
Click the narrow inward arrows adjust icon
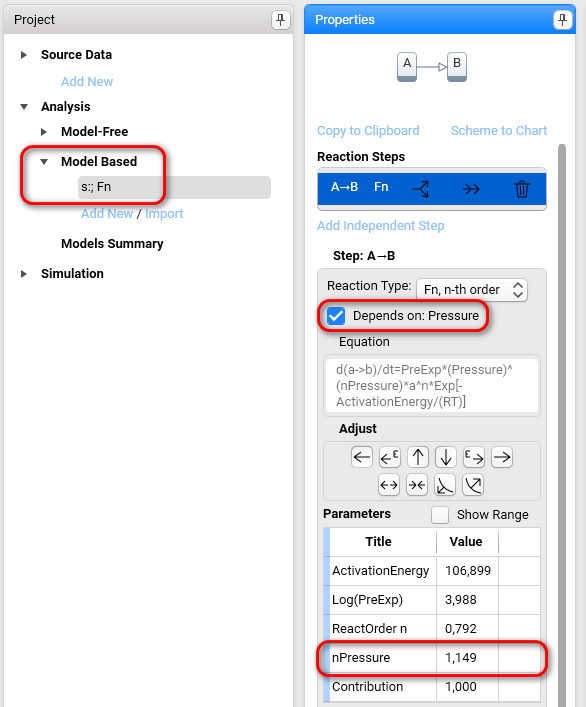(417, 485)
